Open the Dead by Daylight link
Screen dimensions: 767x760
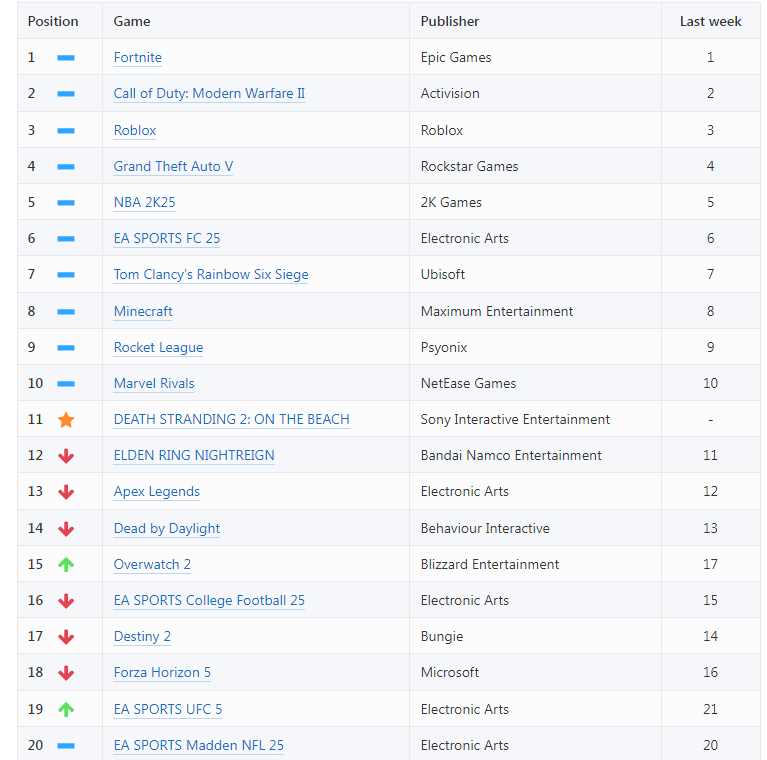pos(167,529)
